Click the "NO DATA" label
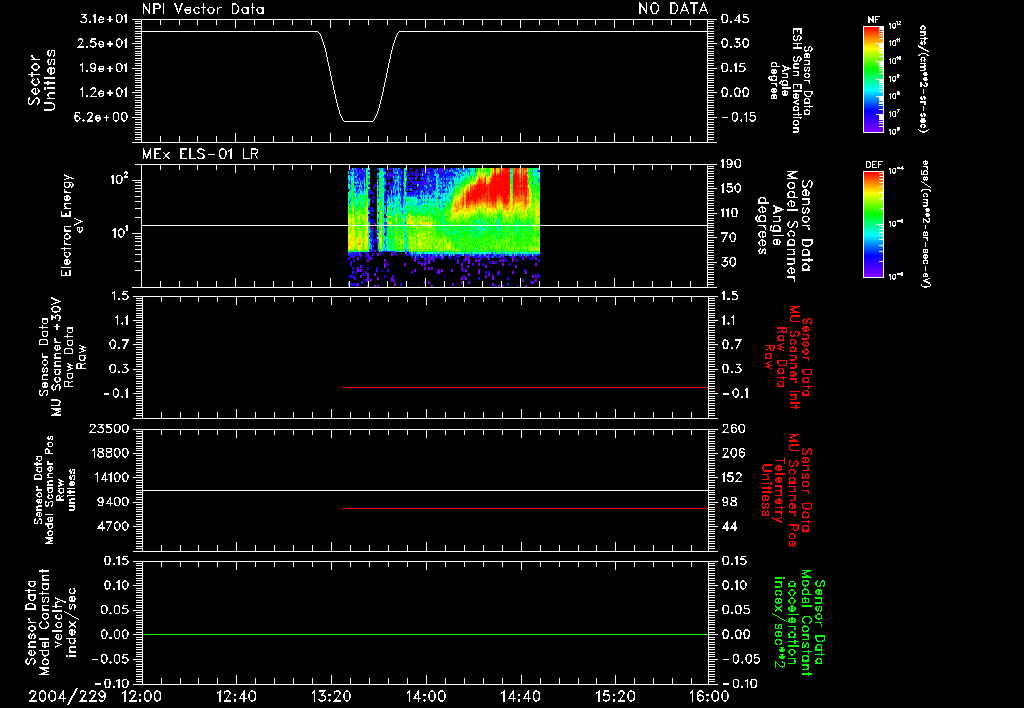1024x708 pixels. pyautogui.click(x=673, y=9)
